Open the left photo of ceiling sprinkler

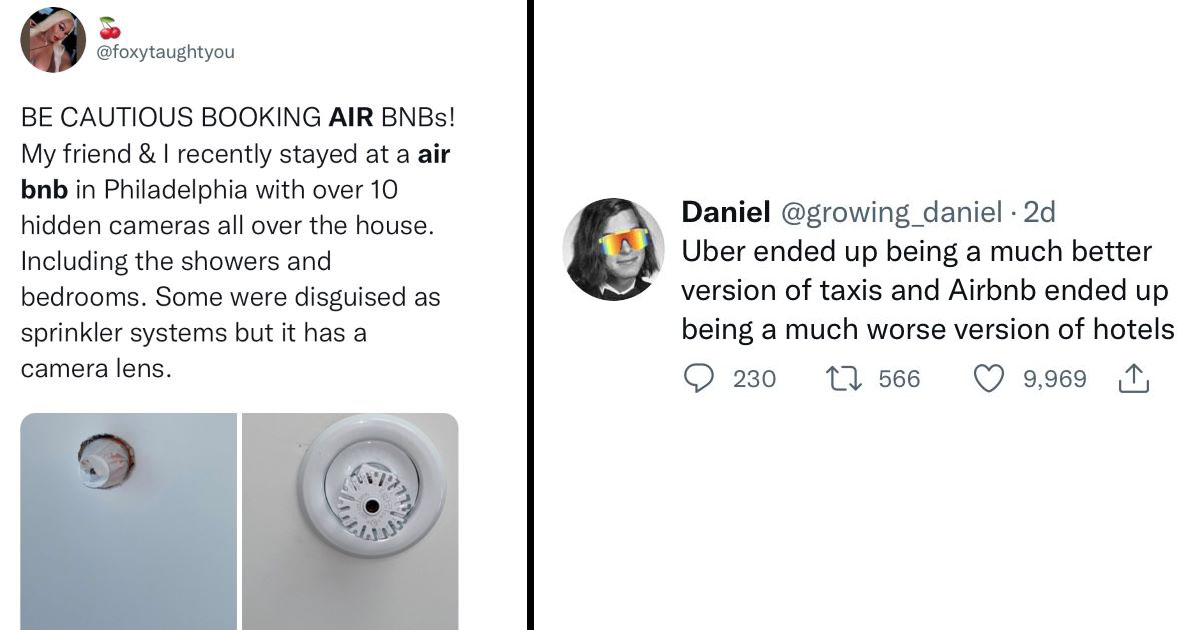[x=128, y=521]
